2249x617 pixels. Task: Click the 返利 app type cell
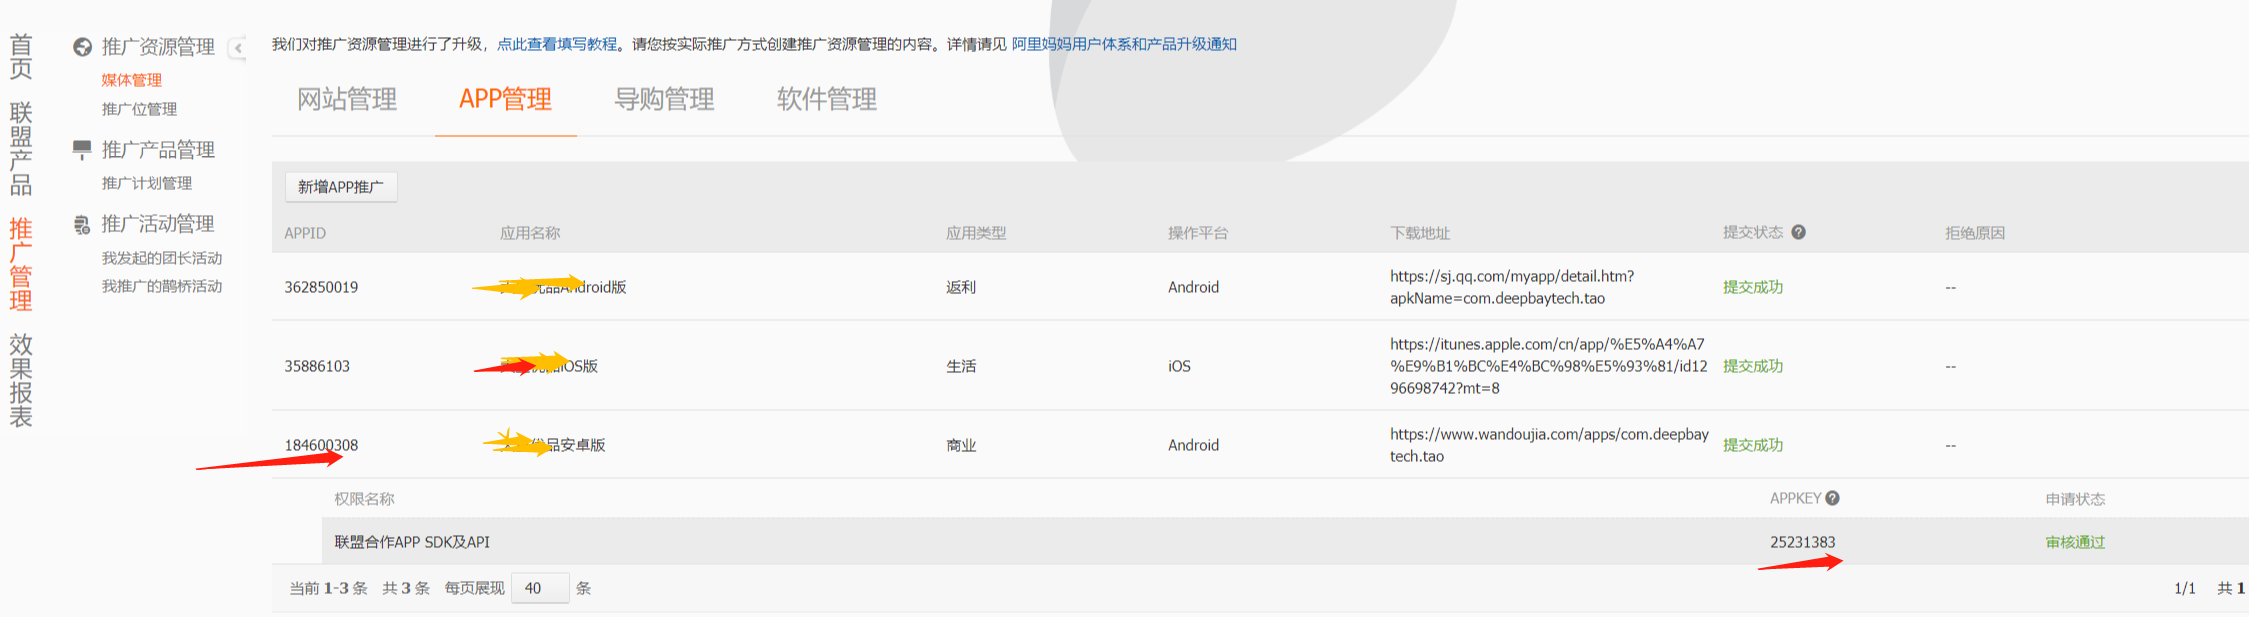960,287
